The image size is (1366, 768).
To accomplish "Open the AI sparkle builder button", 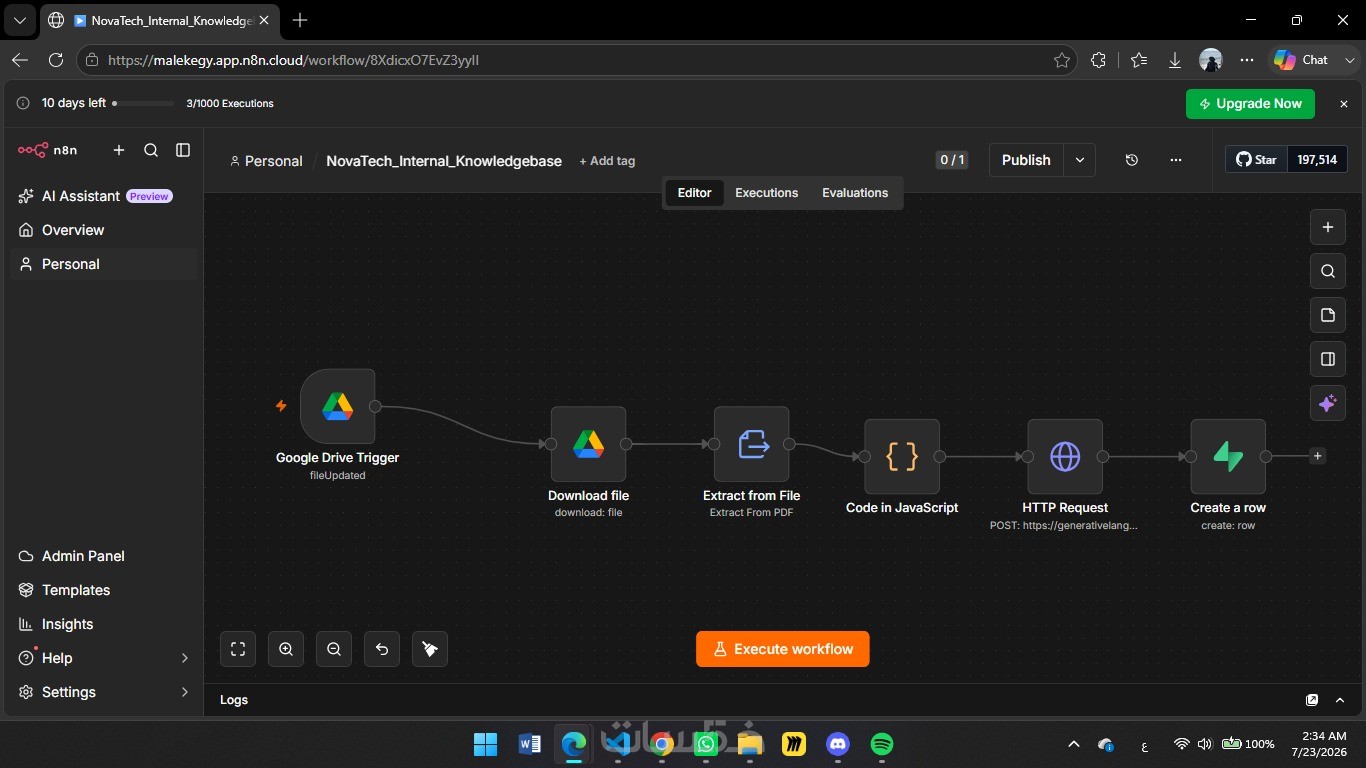I will tap(1328, 403).
